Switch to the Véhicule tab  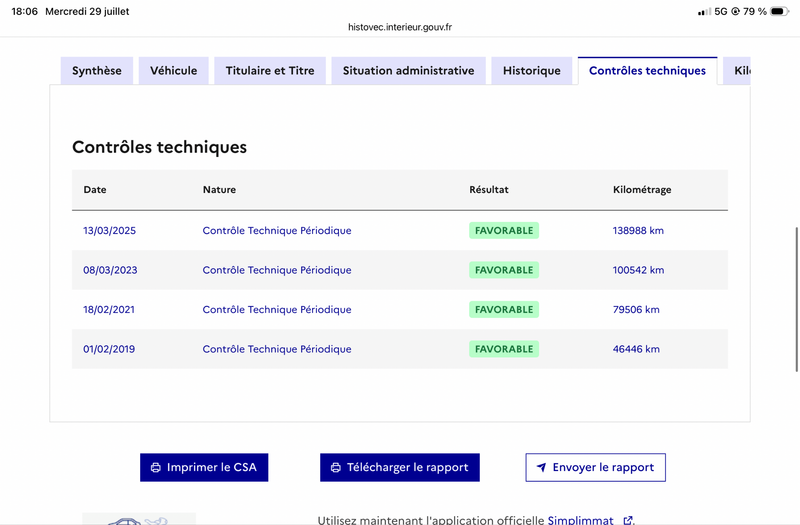pyautogui.click(x=173, y=70)
